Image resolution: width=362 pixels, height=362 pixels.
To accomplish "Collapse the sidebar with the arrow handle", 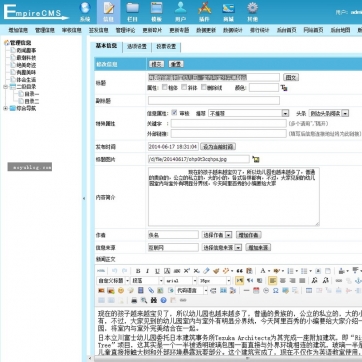I will click(84, 198).
